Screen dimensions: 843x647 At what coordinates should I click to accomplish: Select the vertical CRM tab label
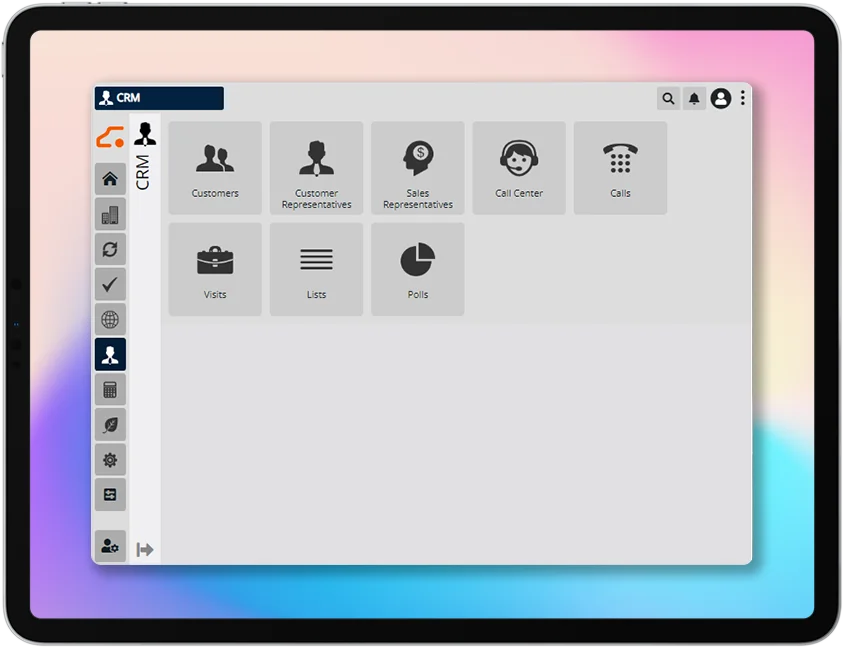(x=144, y=155)
